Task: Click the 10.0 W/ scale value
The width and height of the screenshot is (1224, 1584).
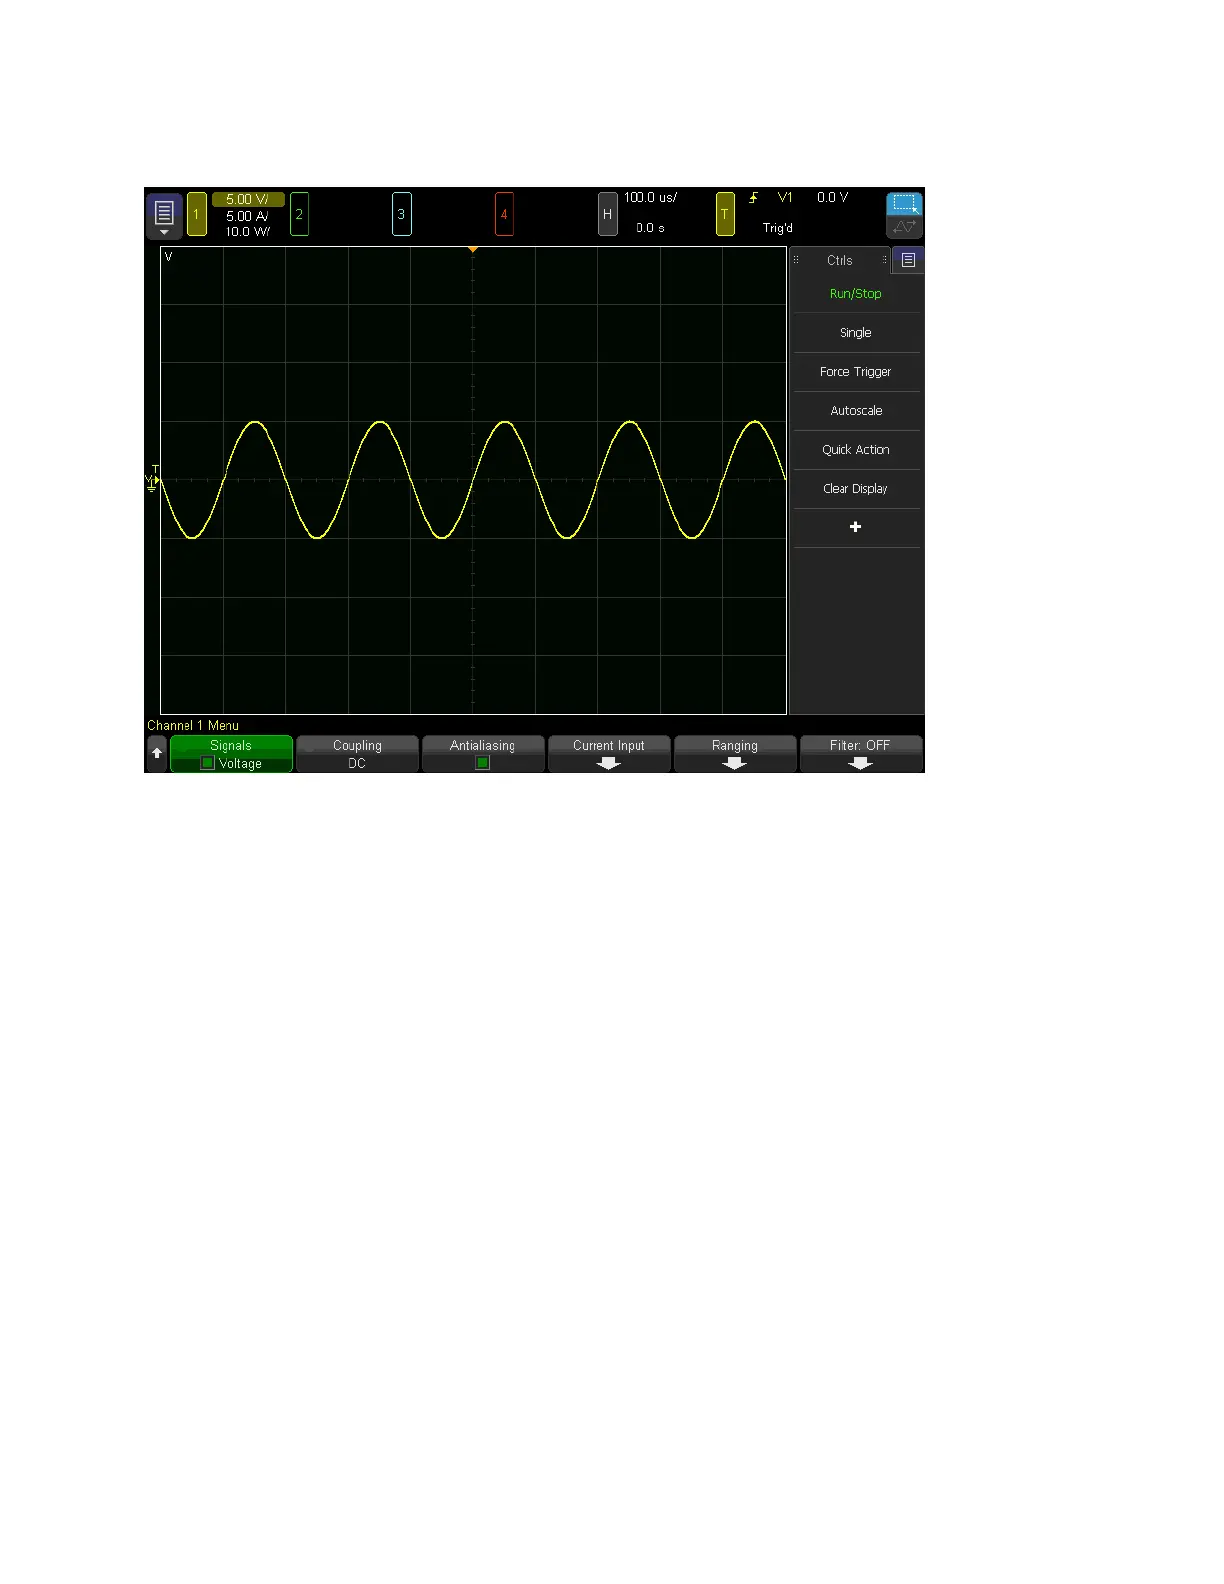Action: 247,232
